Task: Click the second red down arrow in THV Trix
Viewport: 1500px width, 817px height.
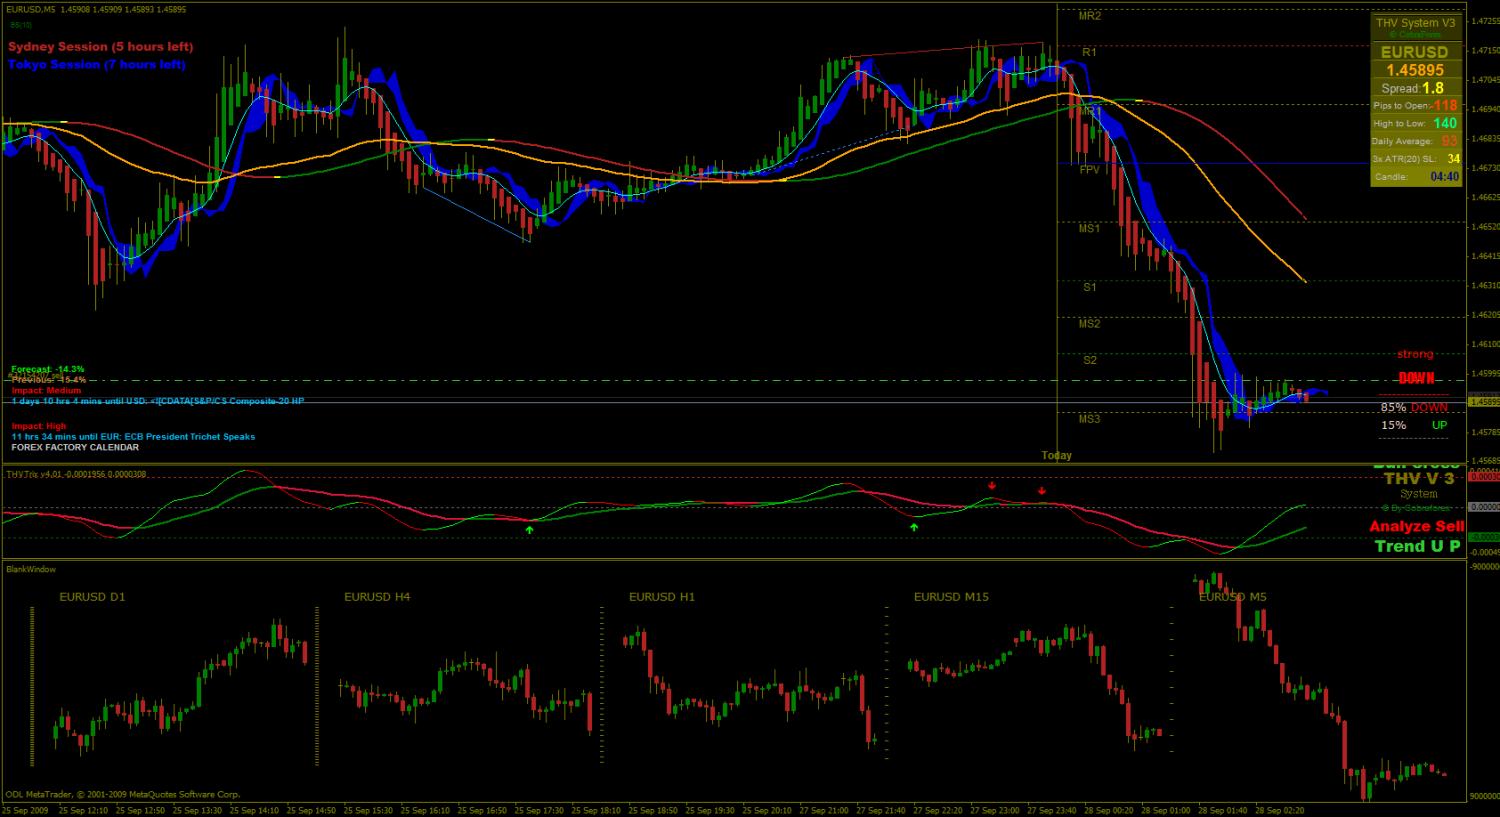Action: coord(1042,491)
